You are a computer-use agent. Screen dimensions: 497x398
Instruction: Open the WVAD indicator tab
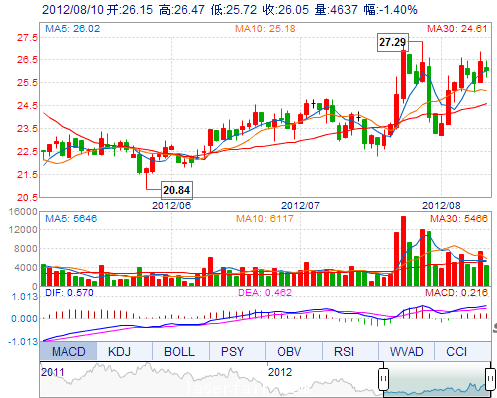click(x=406, y=351)
